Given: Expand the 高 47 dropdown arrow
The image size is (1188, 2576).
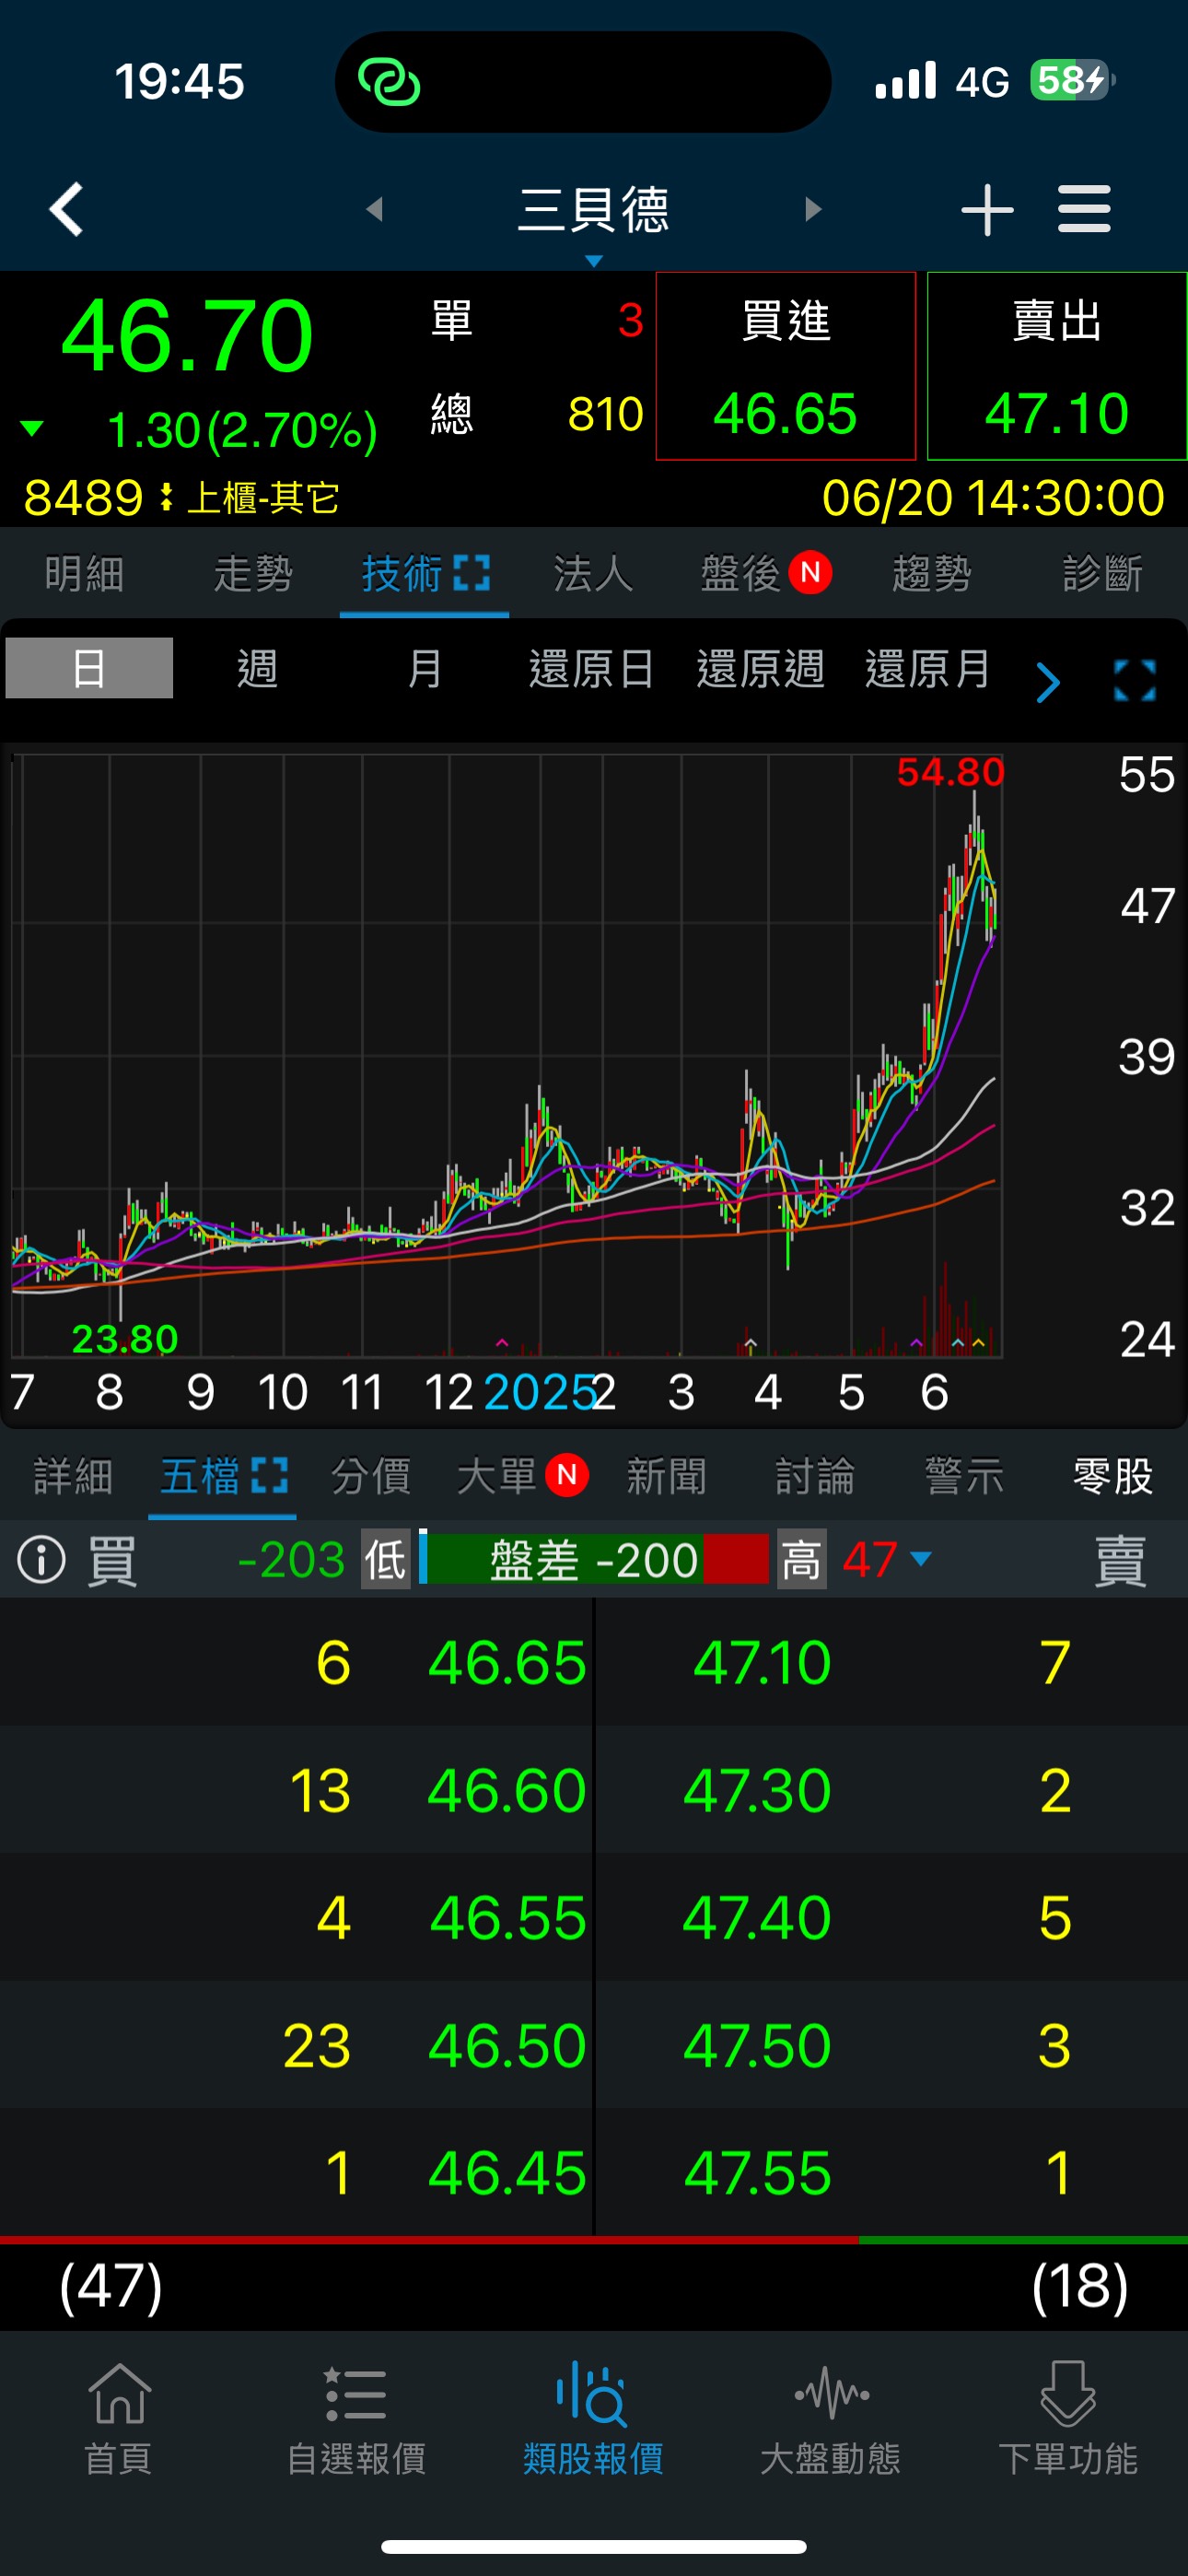Looking at the screenshot, I should (x=921, y=1559).
